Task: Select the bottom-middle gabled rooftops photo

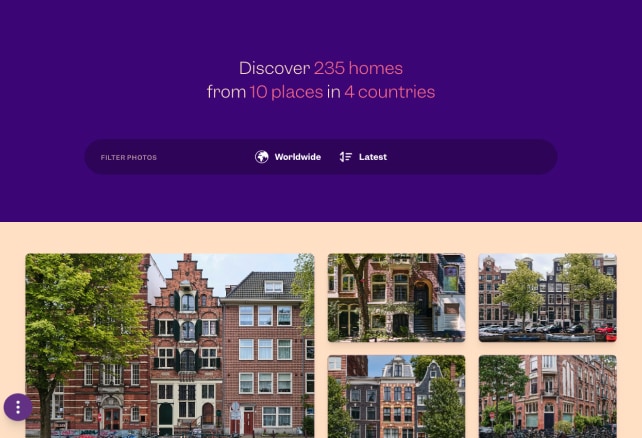Action: click(x=396, y=396)
